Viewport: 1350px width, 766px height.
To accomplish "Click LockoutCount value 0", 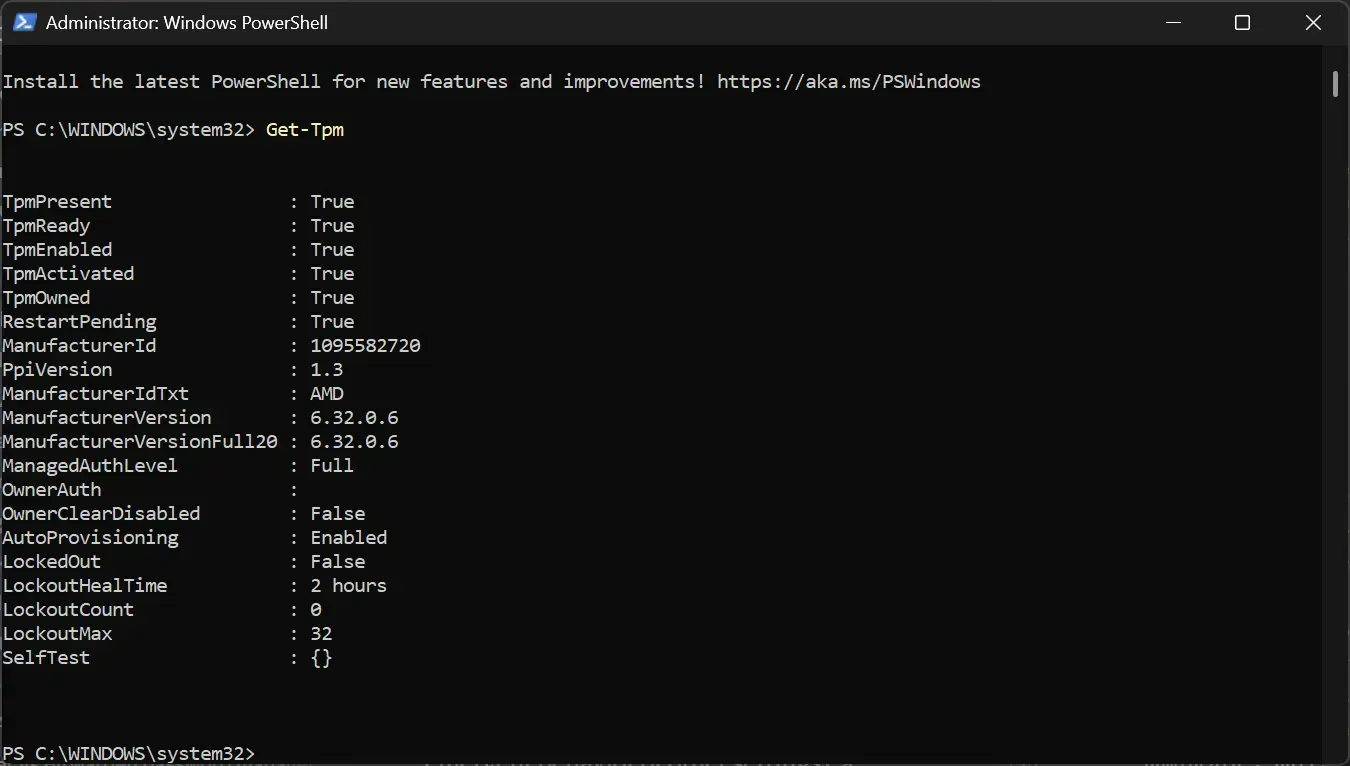I will pyautogui.click(x=316, y=610).
